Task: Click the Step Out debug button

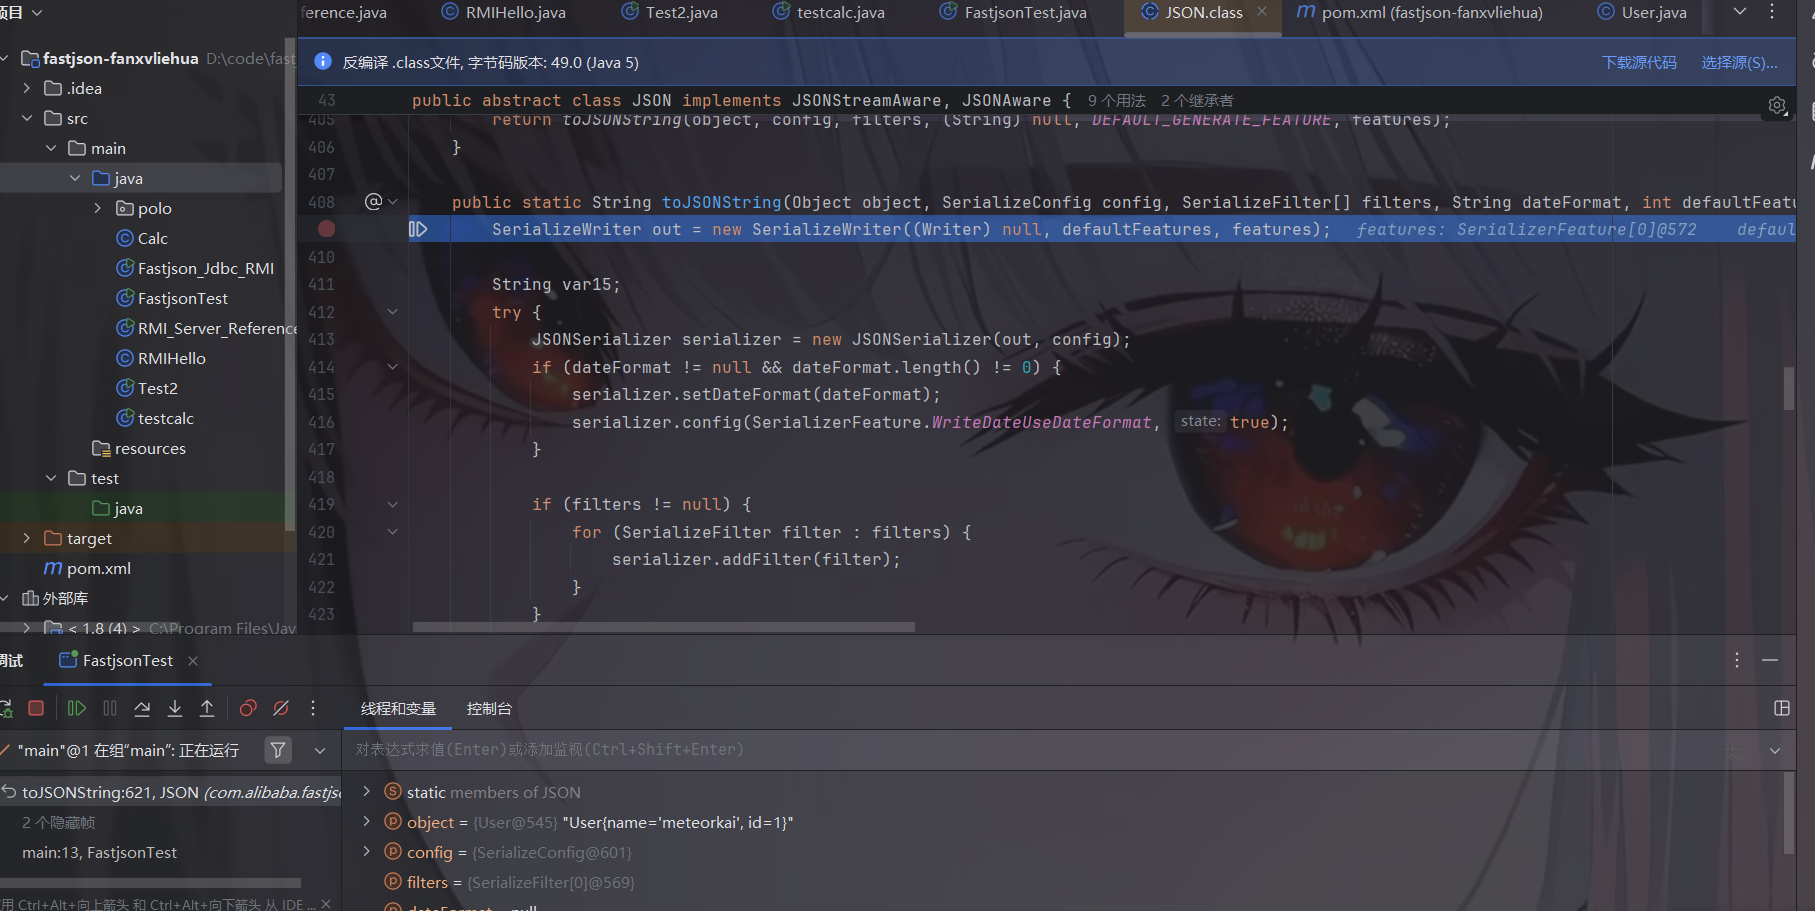Action: [207, 708]
